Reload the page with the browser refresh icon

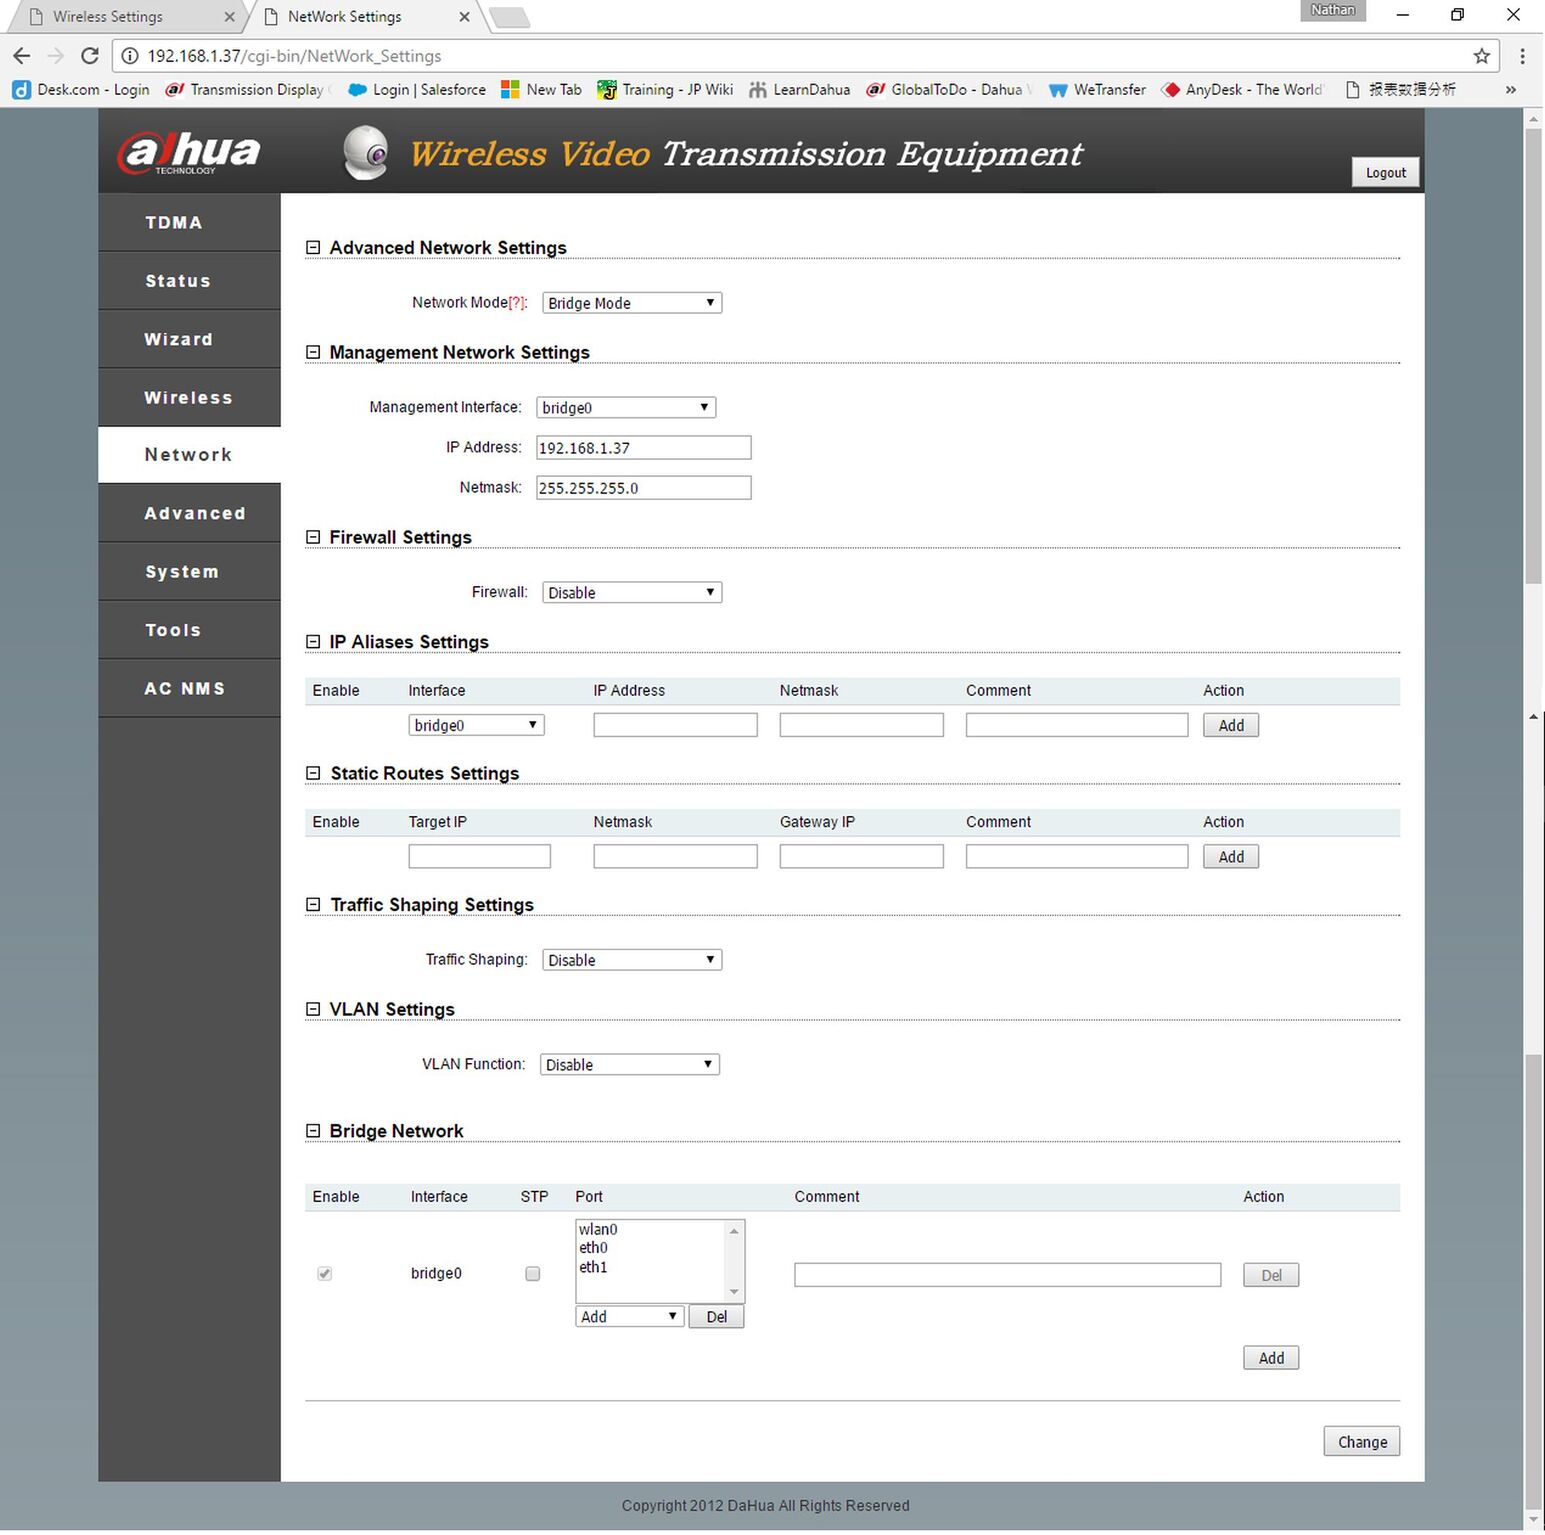[90, 56]
